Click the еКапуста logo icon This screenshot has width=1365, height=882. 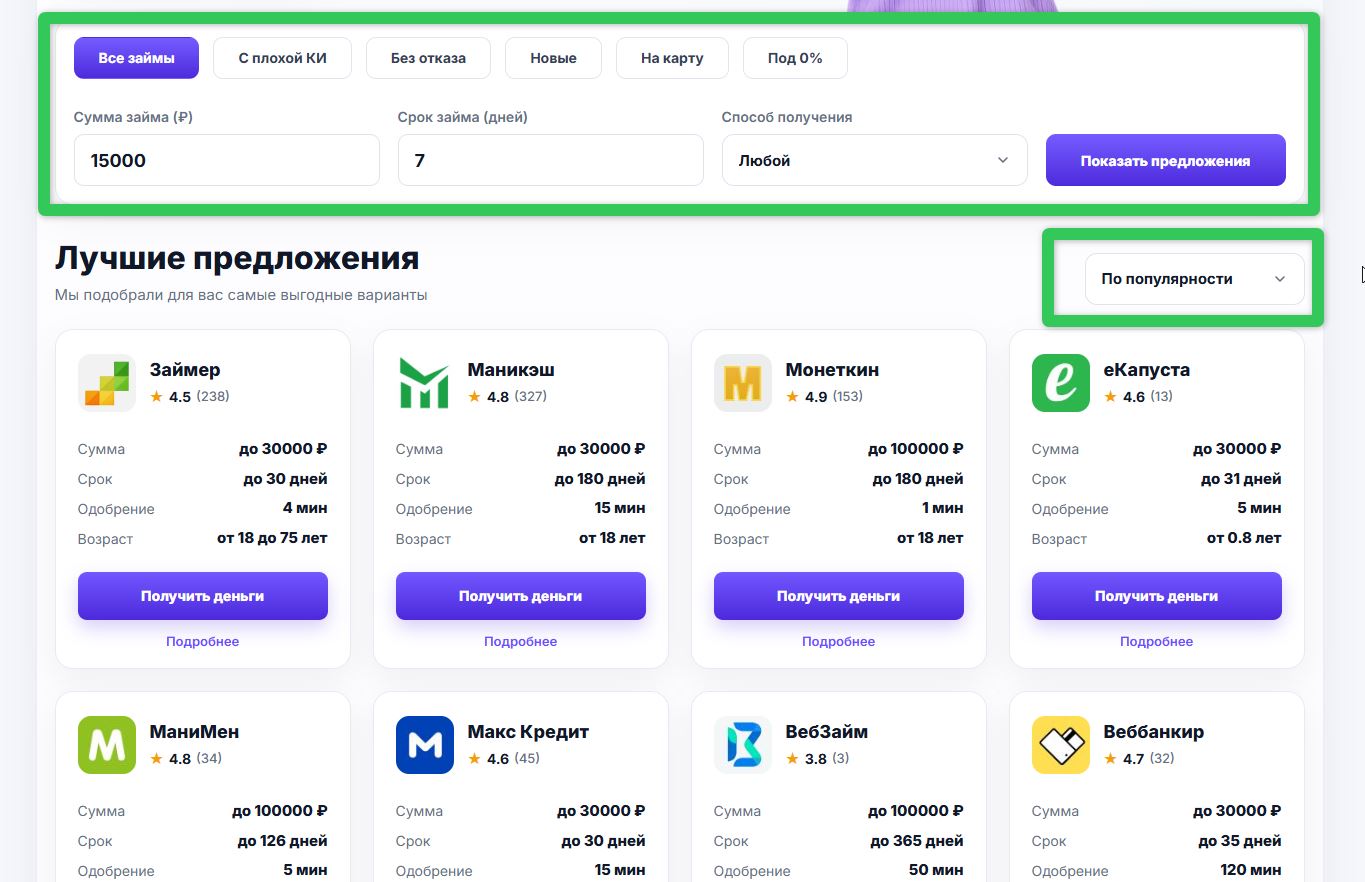(x=1061, y=383)
